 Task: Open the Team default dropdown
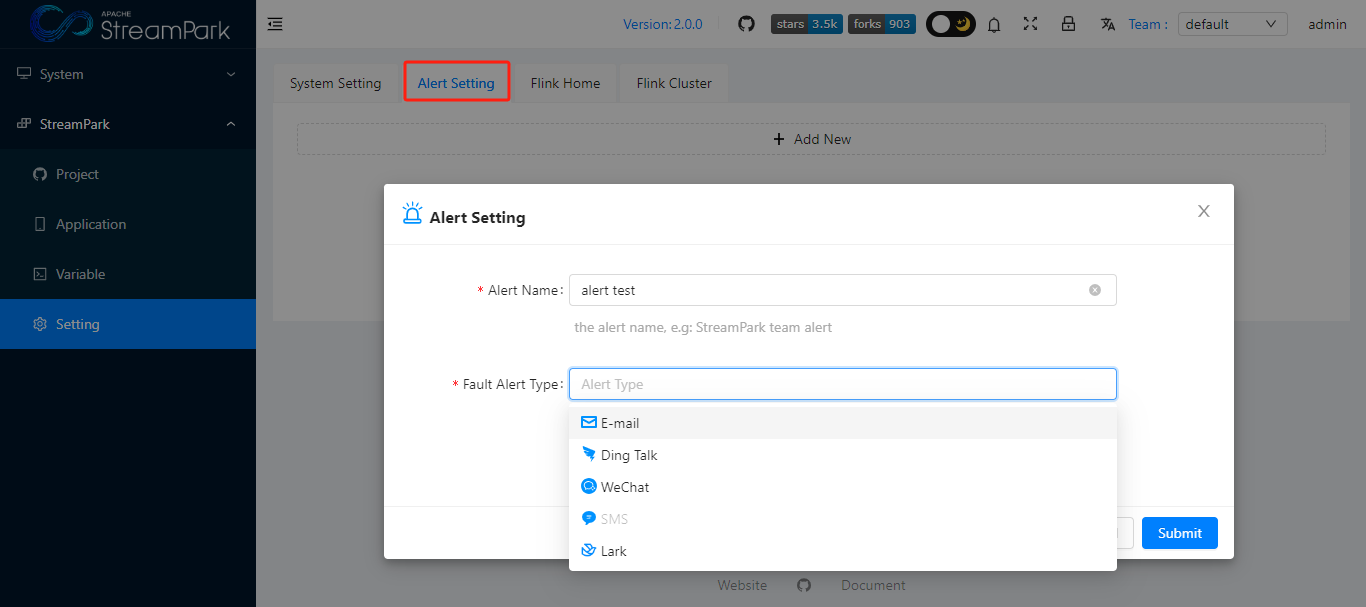[1232, 23]
